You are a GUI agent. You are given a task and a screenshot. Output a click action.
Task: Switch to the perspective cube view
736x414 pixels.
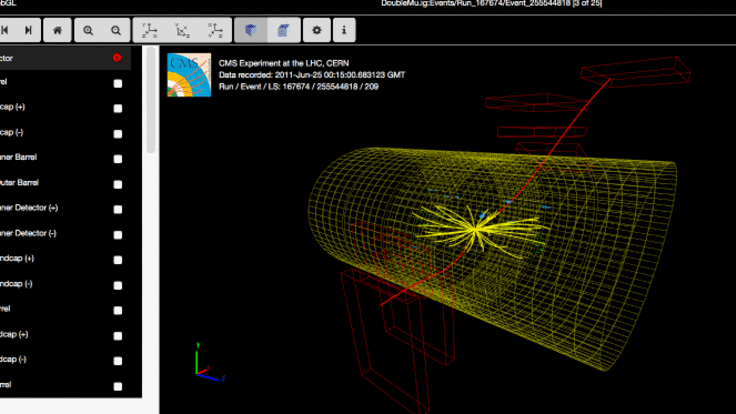250,30
